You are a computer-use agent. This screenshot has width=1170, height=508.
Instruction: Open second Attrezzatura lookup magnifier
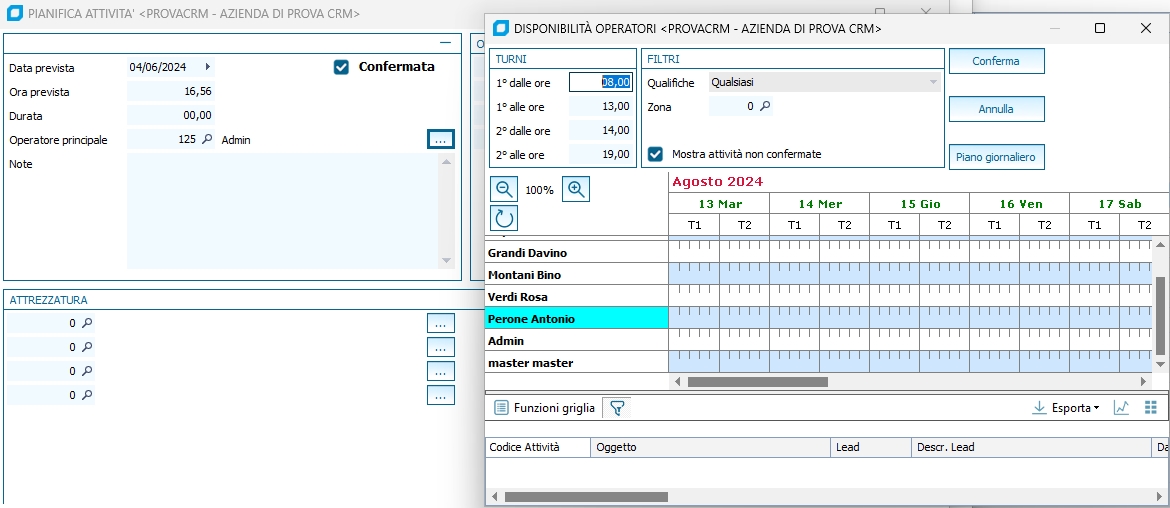pos(87,347)
